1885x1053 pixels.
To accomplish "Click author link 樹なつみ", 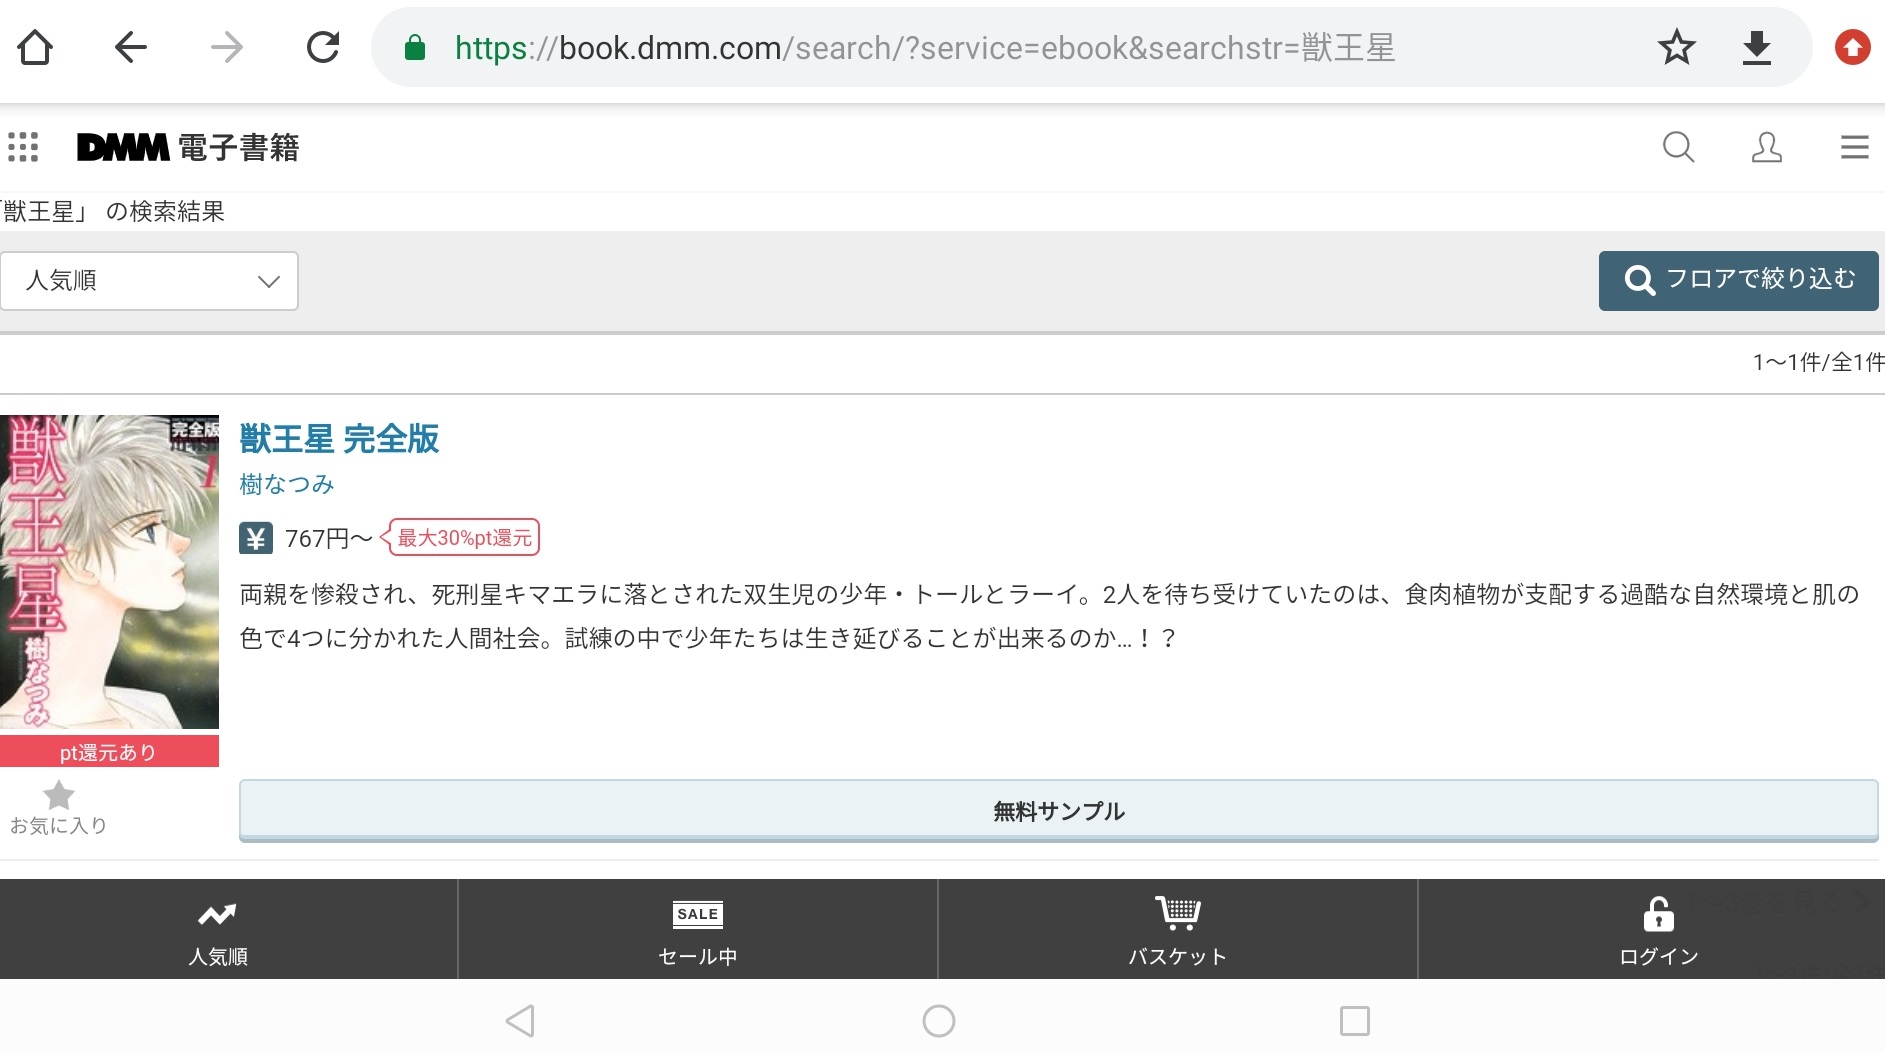I will click(287, 484).
